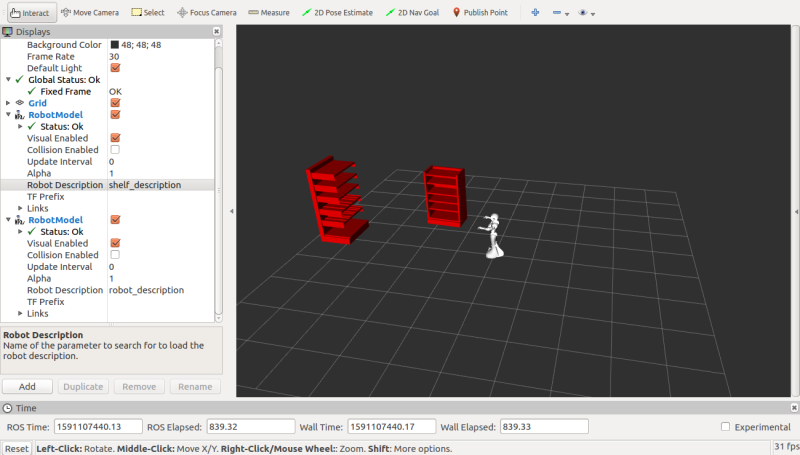The height and width of the screenshot is (455, 800).
Task: Activate the Focus Camera tool
Action: coord(207,13)
